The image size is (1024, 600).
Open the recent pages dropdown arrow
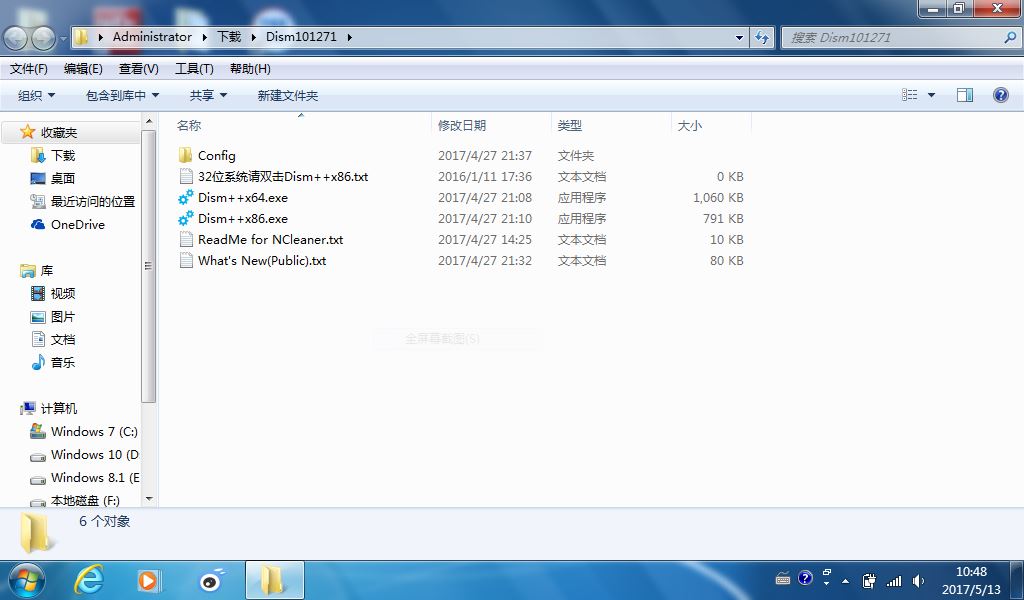point(63,39)
